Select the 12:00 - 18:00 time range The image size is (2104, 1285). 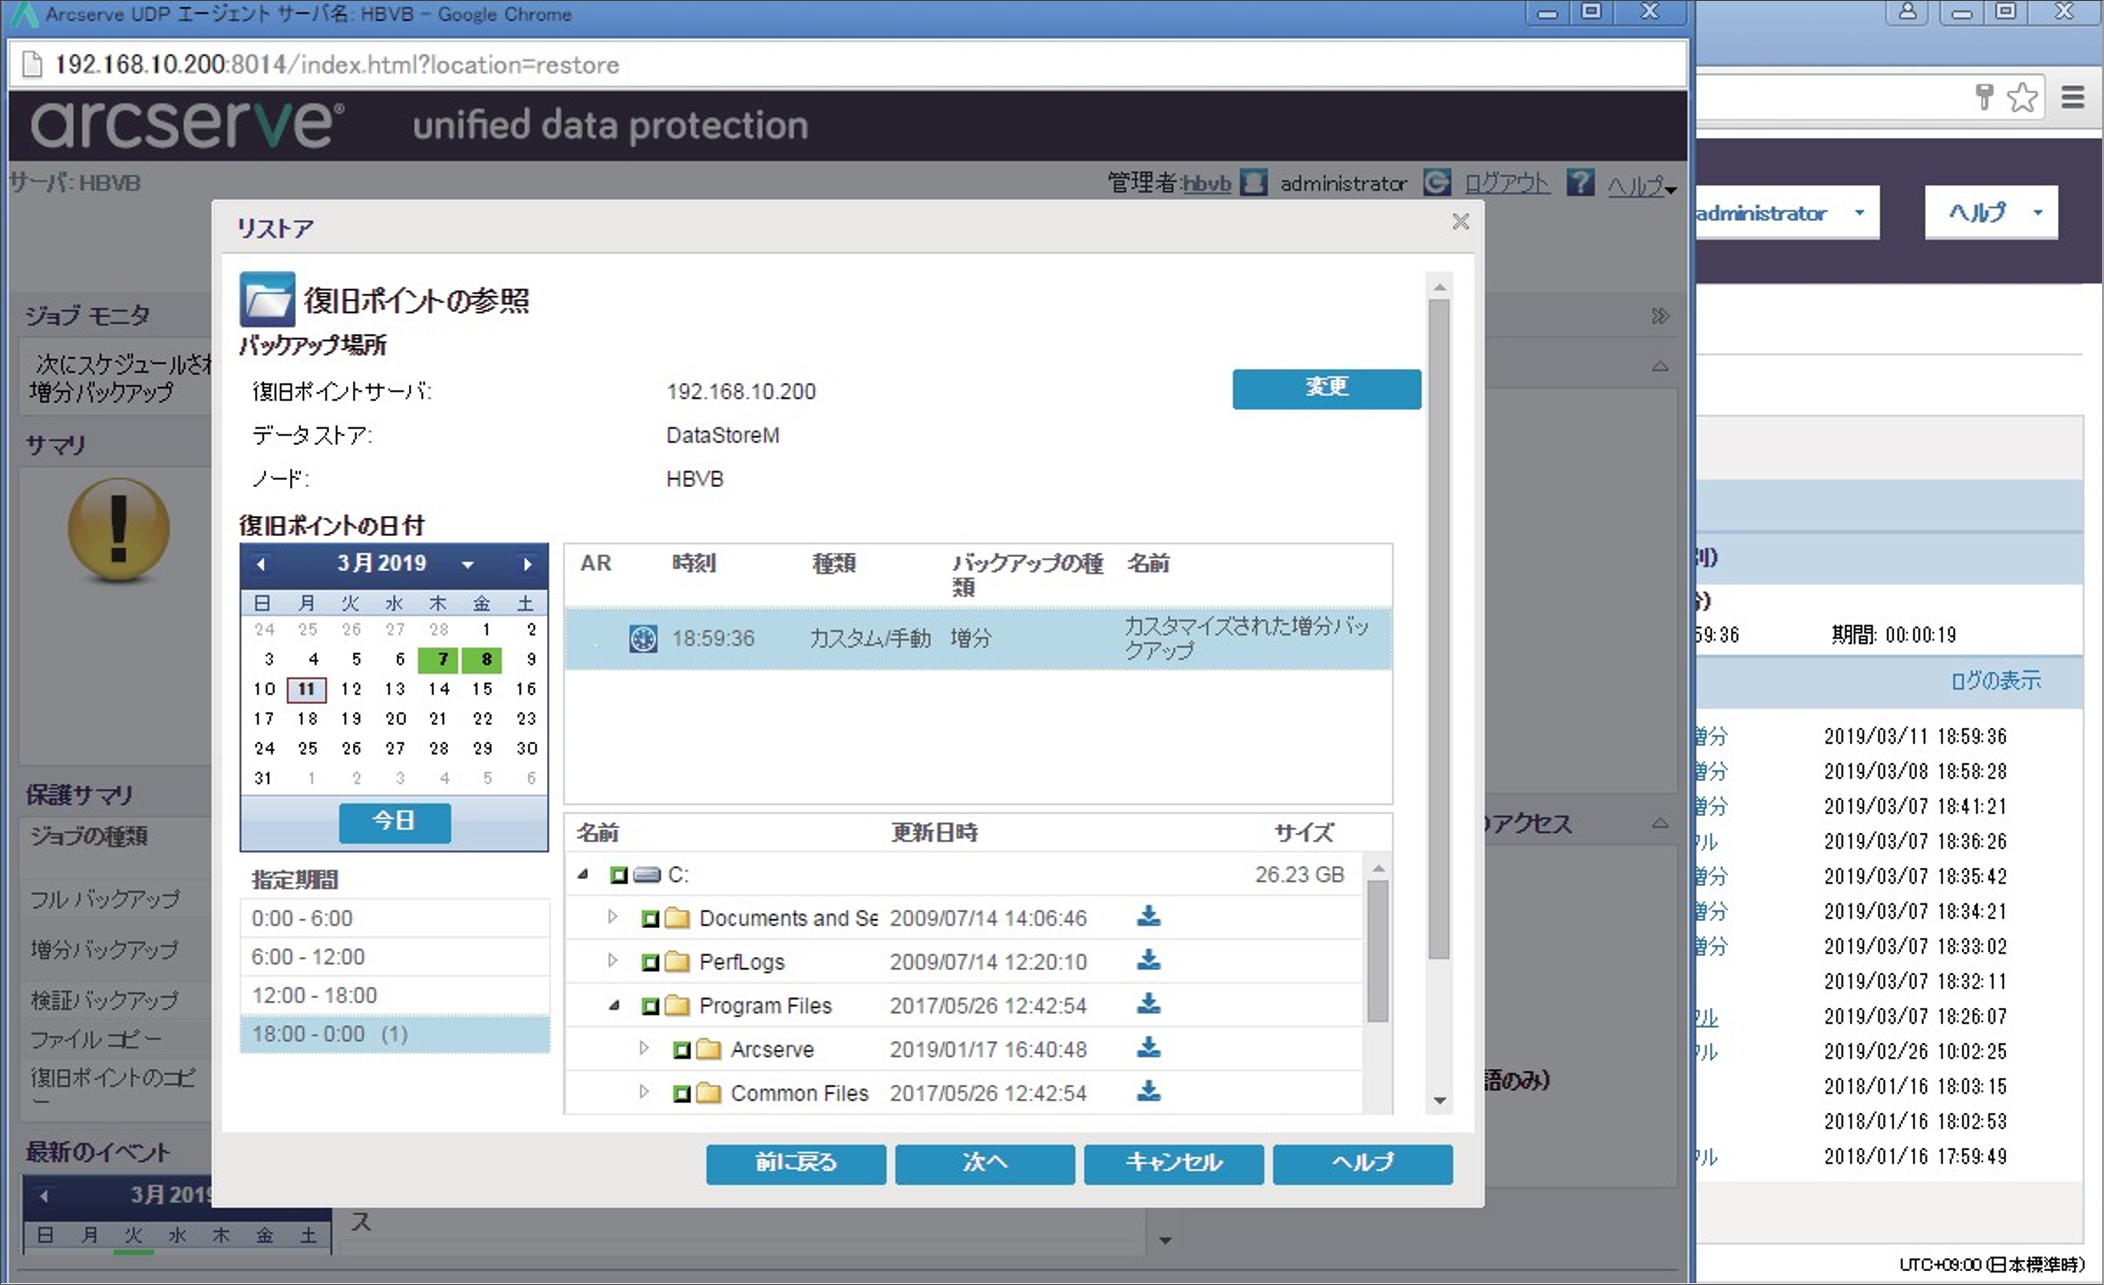point(395,996)
